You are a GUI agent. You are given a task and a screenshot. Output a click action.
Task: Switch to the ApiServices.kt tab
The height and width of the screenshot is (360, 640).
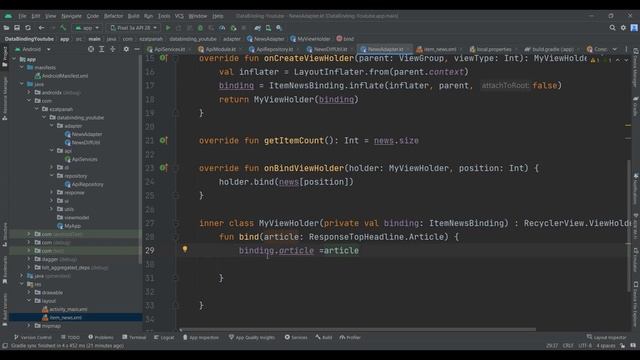[168, 49]
